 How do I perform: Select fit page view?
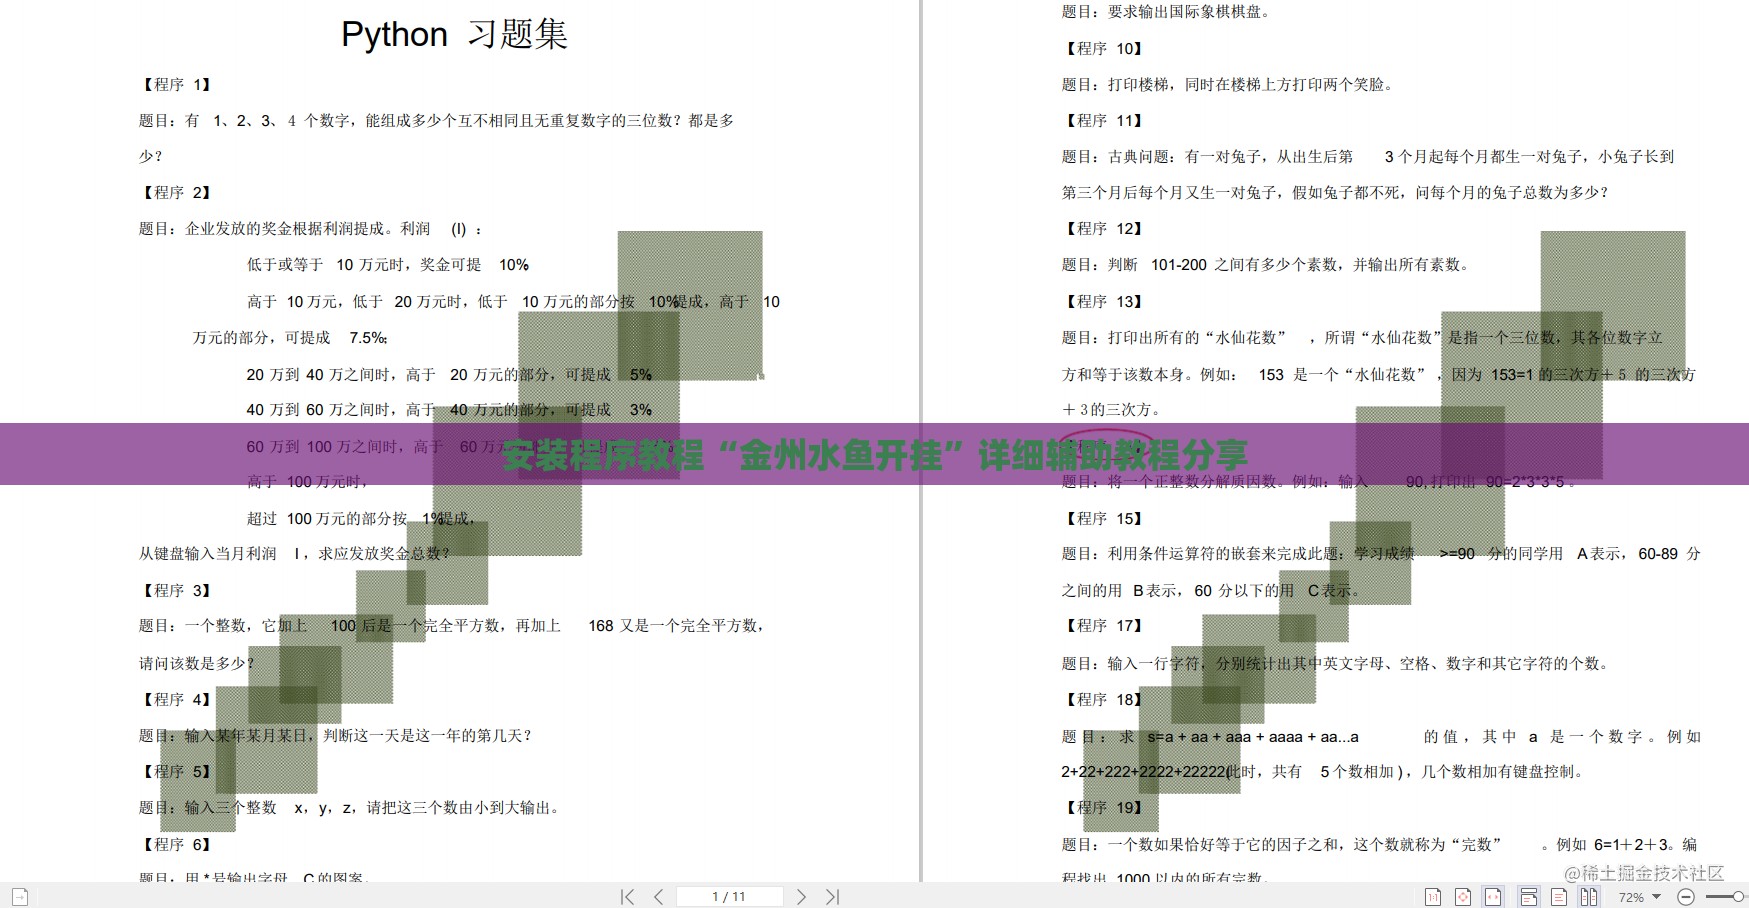click(1463, 897)
